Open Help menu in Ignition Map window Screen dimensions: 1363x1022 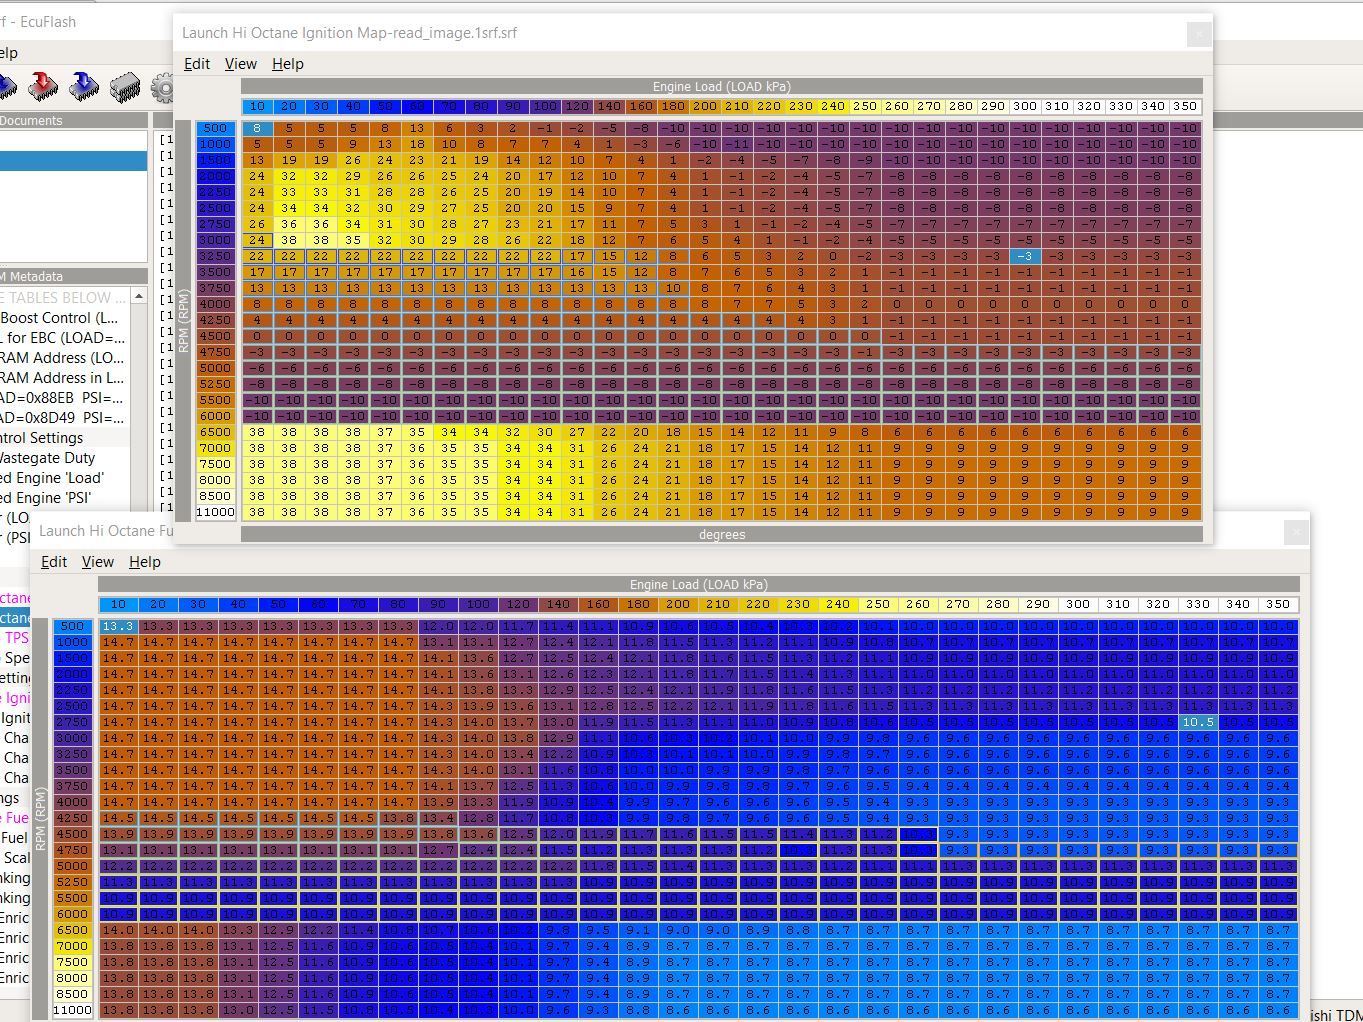point(287,64)
